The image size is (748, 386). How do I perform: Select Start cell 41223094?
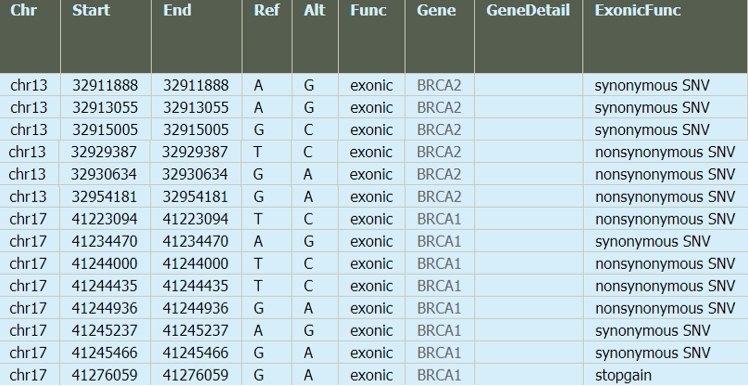click(x=104, y=219)
